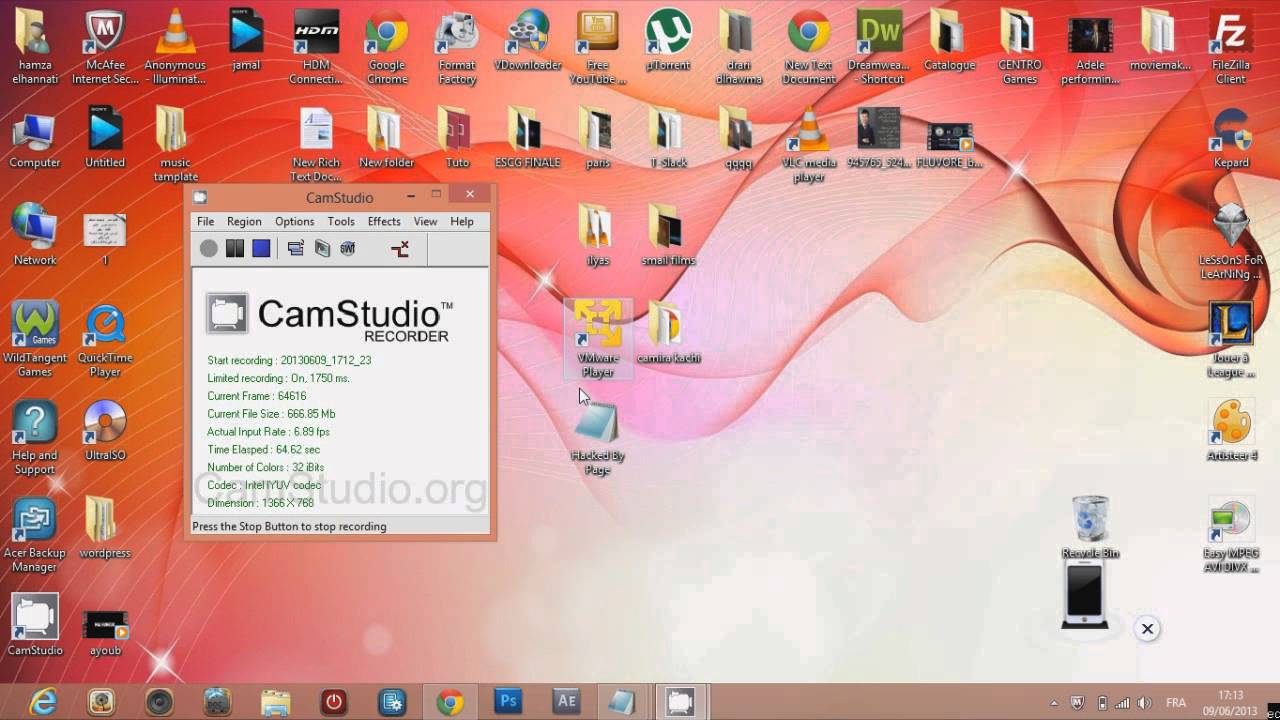Select the wordpress folder on desktop
The height and width of the screenshot is (720, 1280).
click(105, 528)
